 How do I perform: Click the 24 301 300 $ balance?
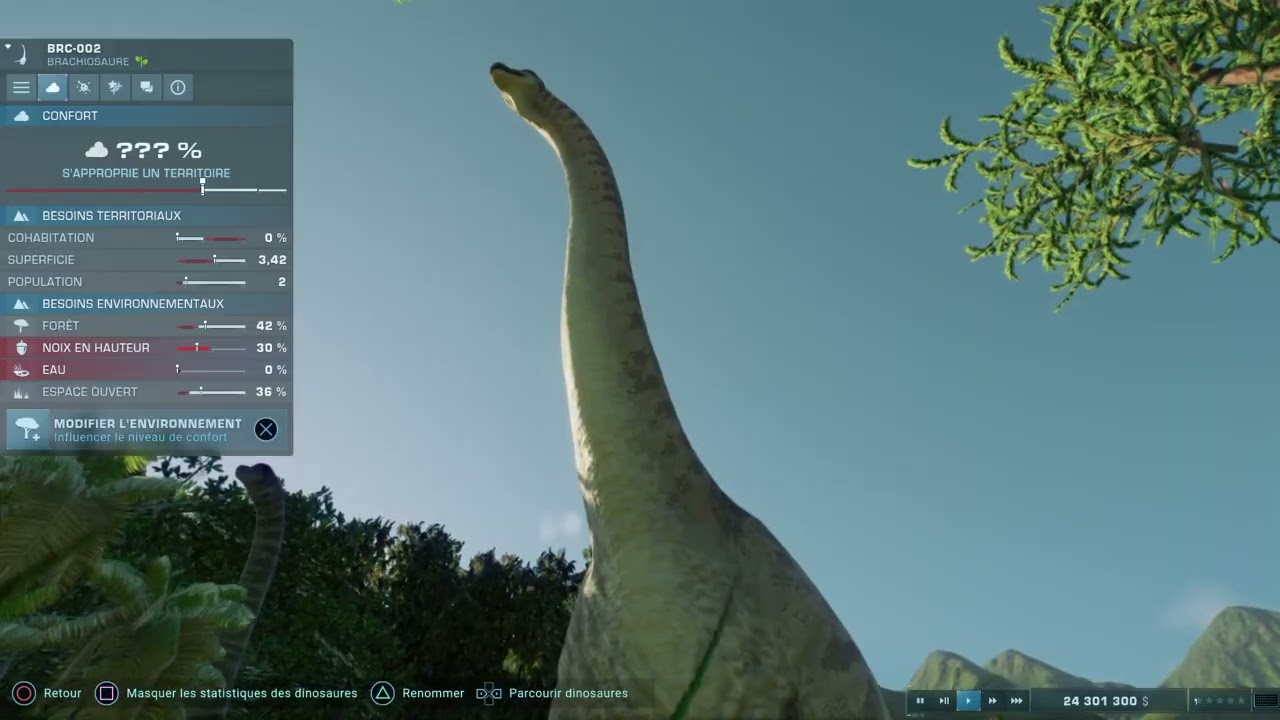click(x=1105, y=701)
